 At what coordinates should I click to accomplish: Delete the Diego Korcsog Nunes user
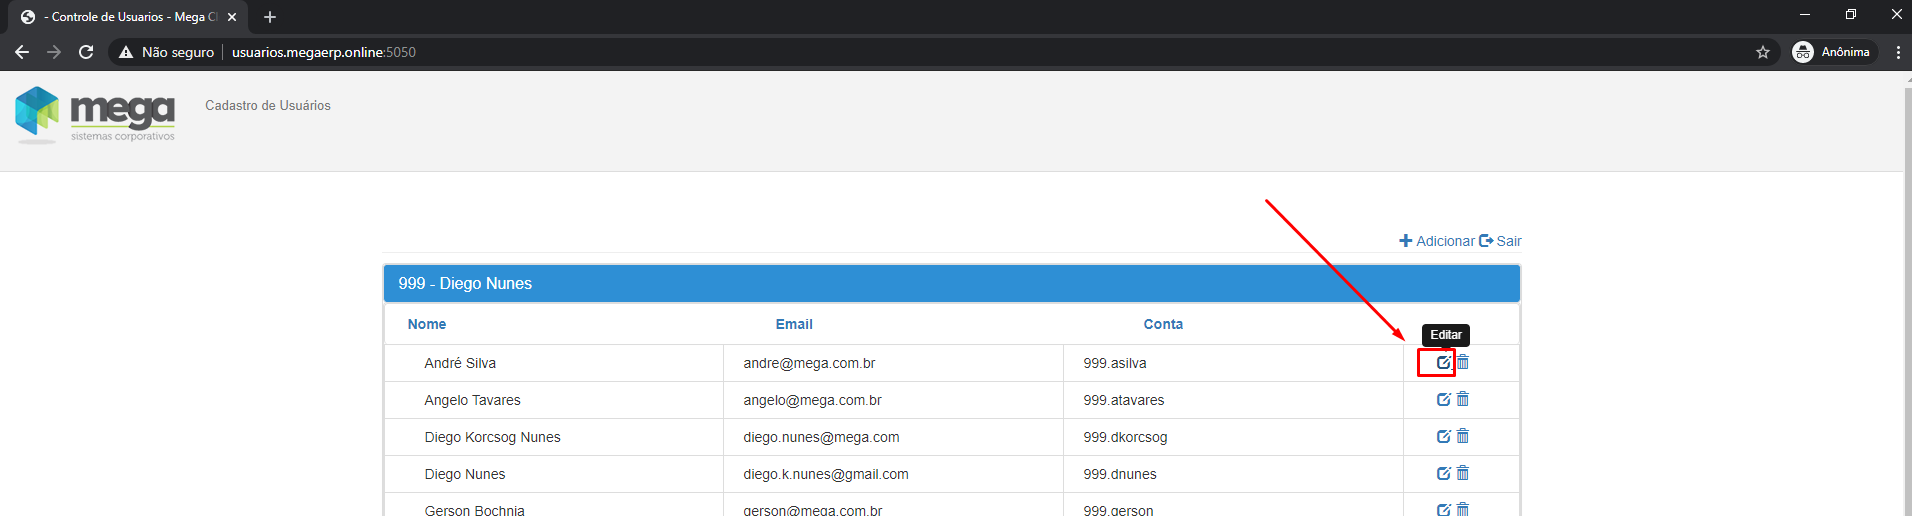point(1463,436)
